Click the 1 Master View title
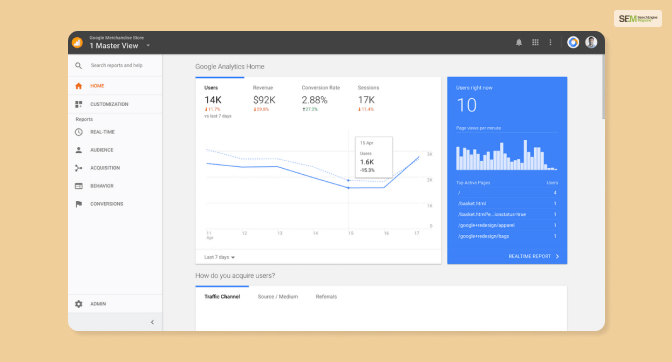Viewport: 672px width, 362px height. [x=114, y=46]
